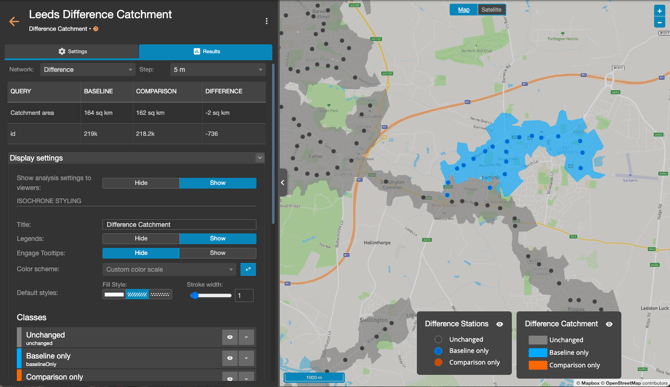Open the Step dropdown showing 5 m

[218, 70]
